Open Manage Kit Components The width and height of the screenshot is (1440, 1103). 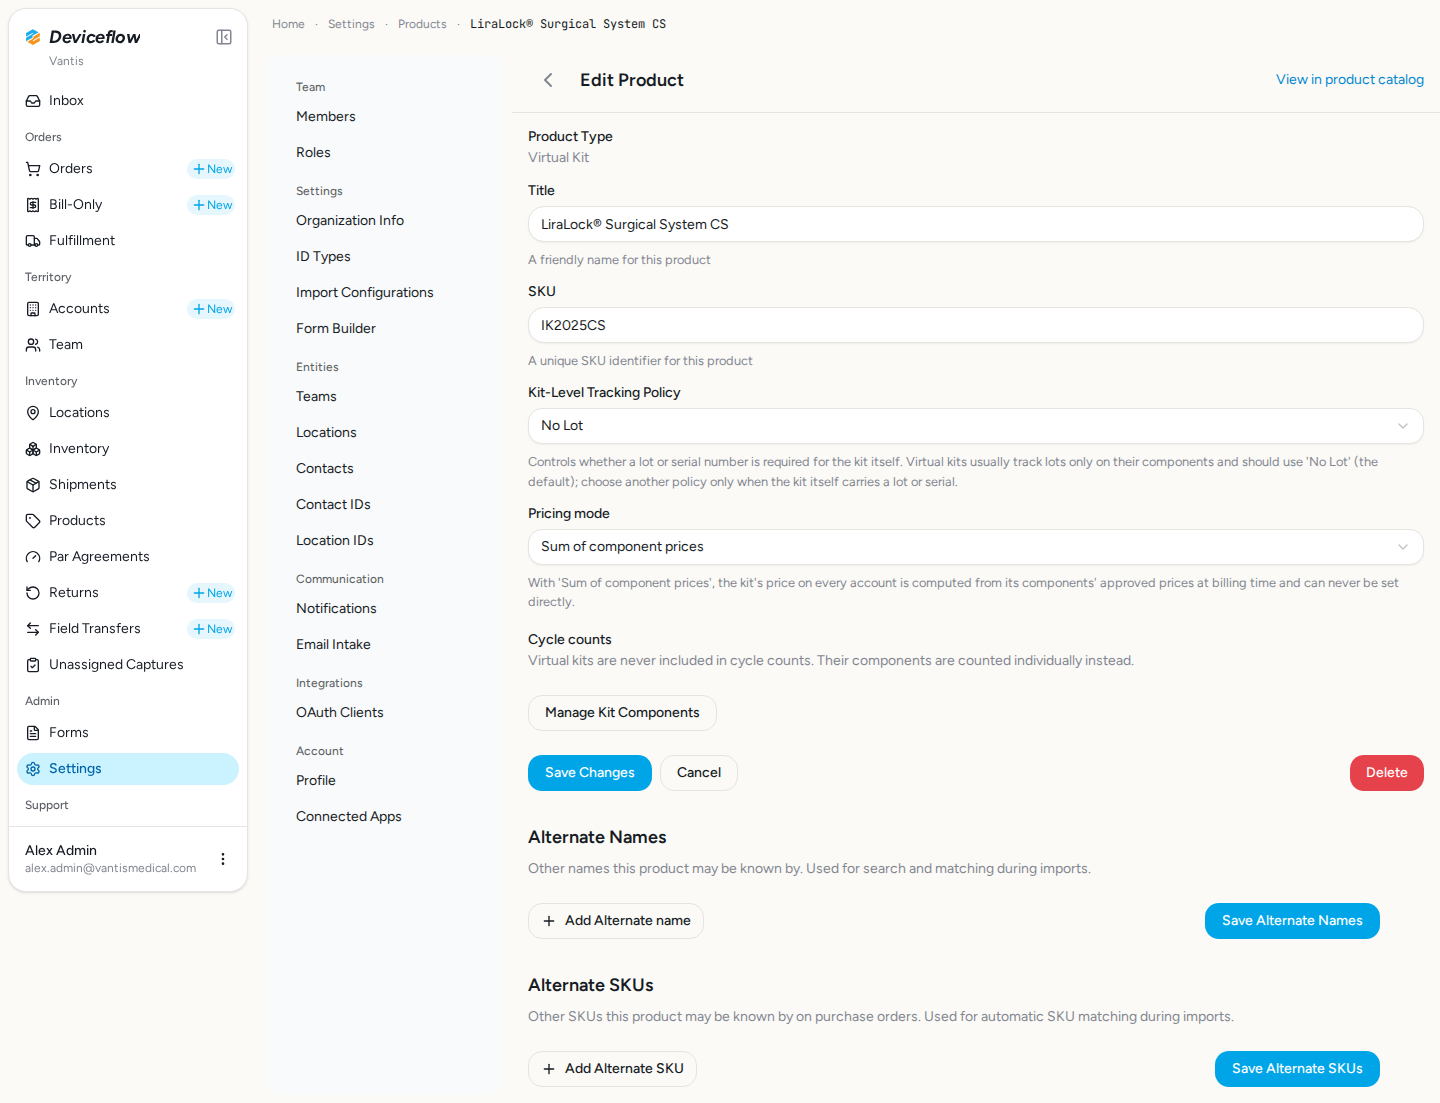pyautogui.click(x=622, y=713)
